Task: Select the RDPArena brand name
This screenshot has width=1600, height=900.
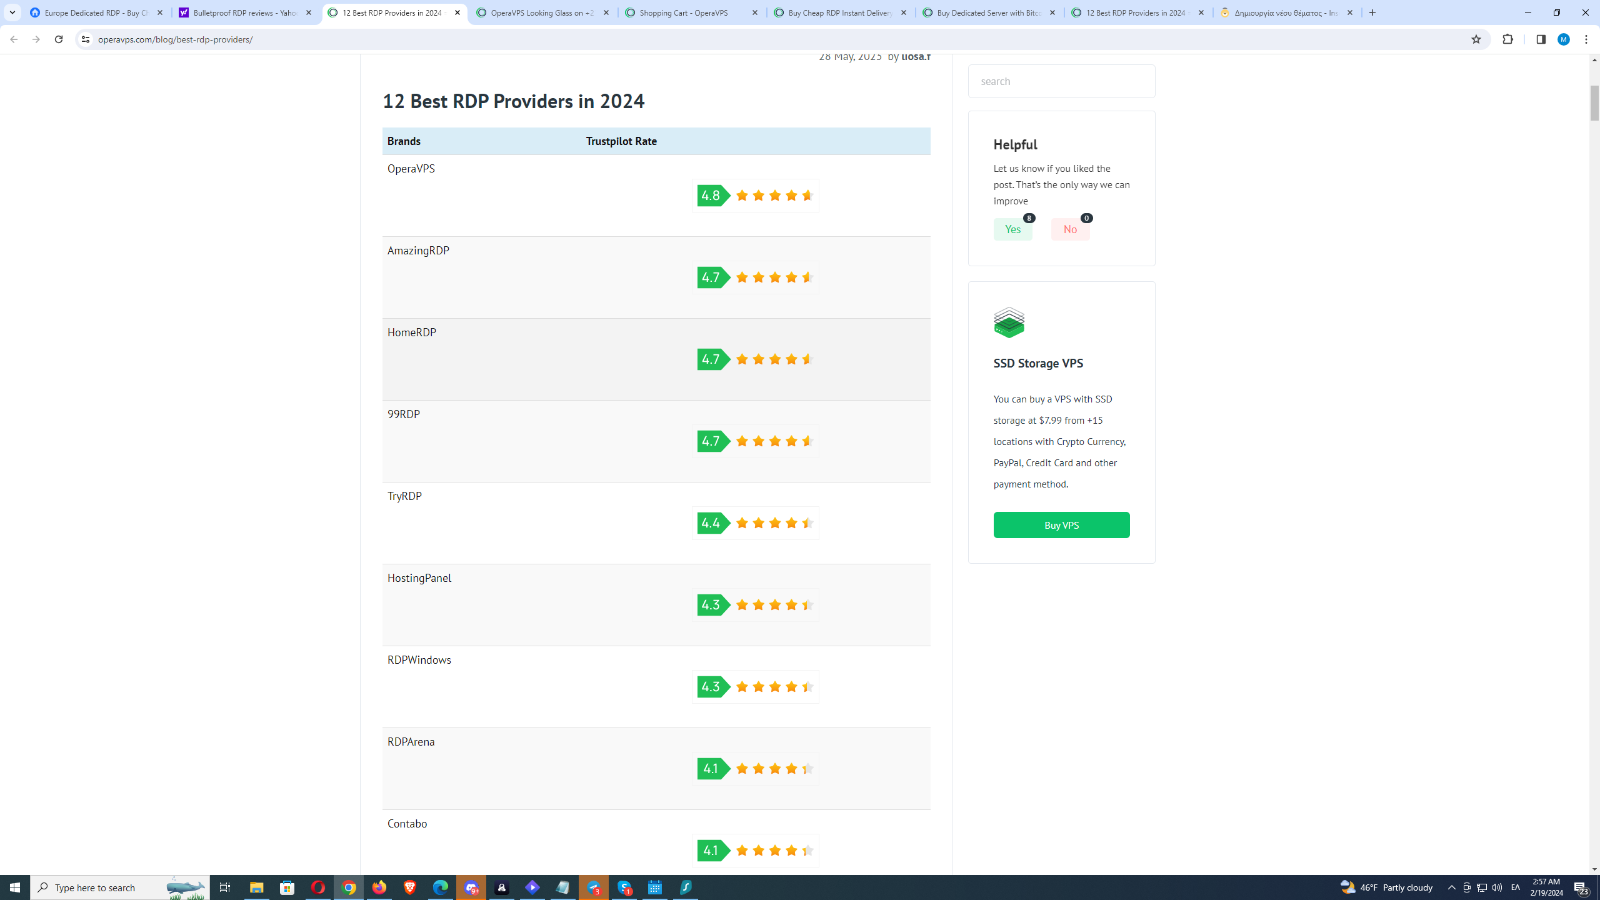Action: point(411,743)
